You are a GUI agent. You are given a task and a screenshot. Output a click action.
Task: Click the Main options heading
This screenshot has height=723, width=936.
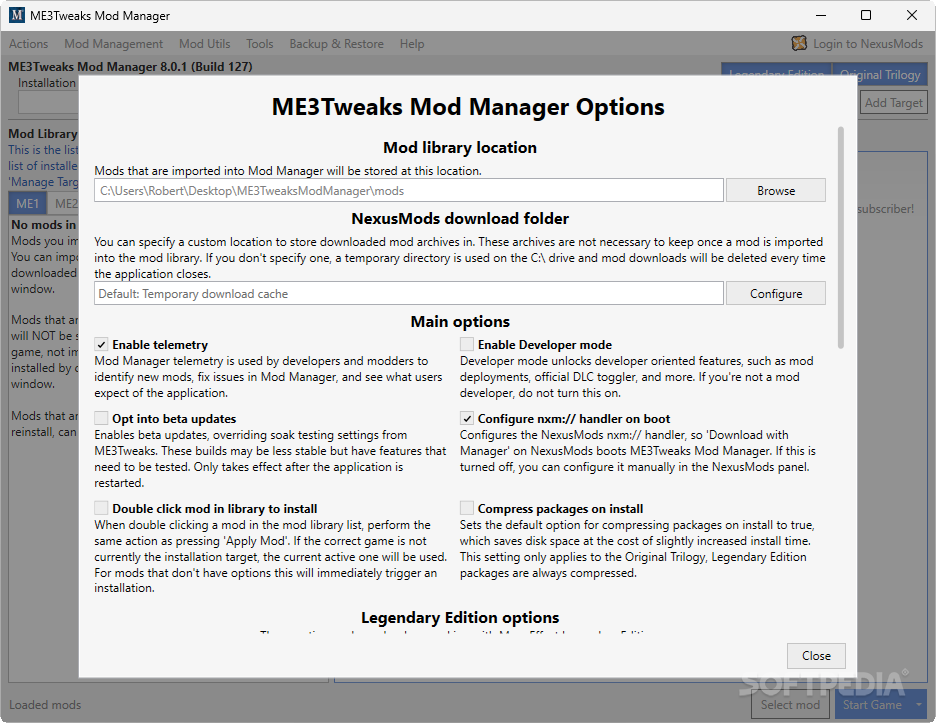460,322
